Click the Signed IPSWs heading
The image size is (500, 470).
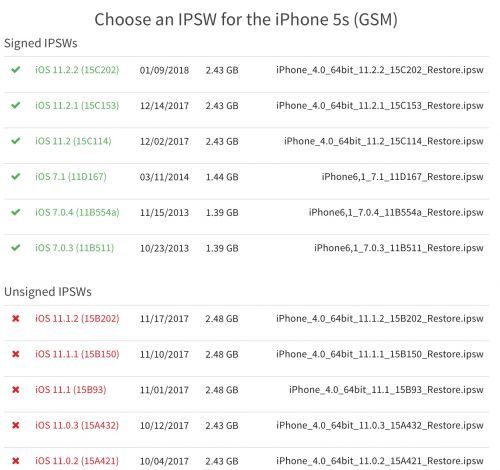pos(41,43)
